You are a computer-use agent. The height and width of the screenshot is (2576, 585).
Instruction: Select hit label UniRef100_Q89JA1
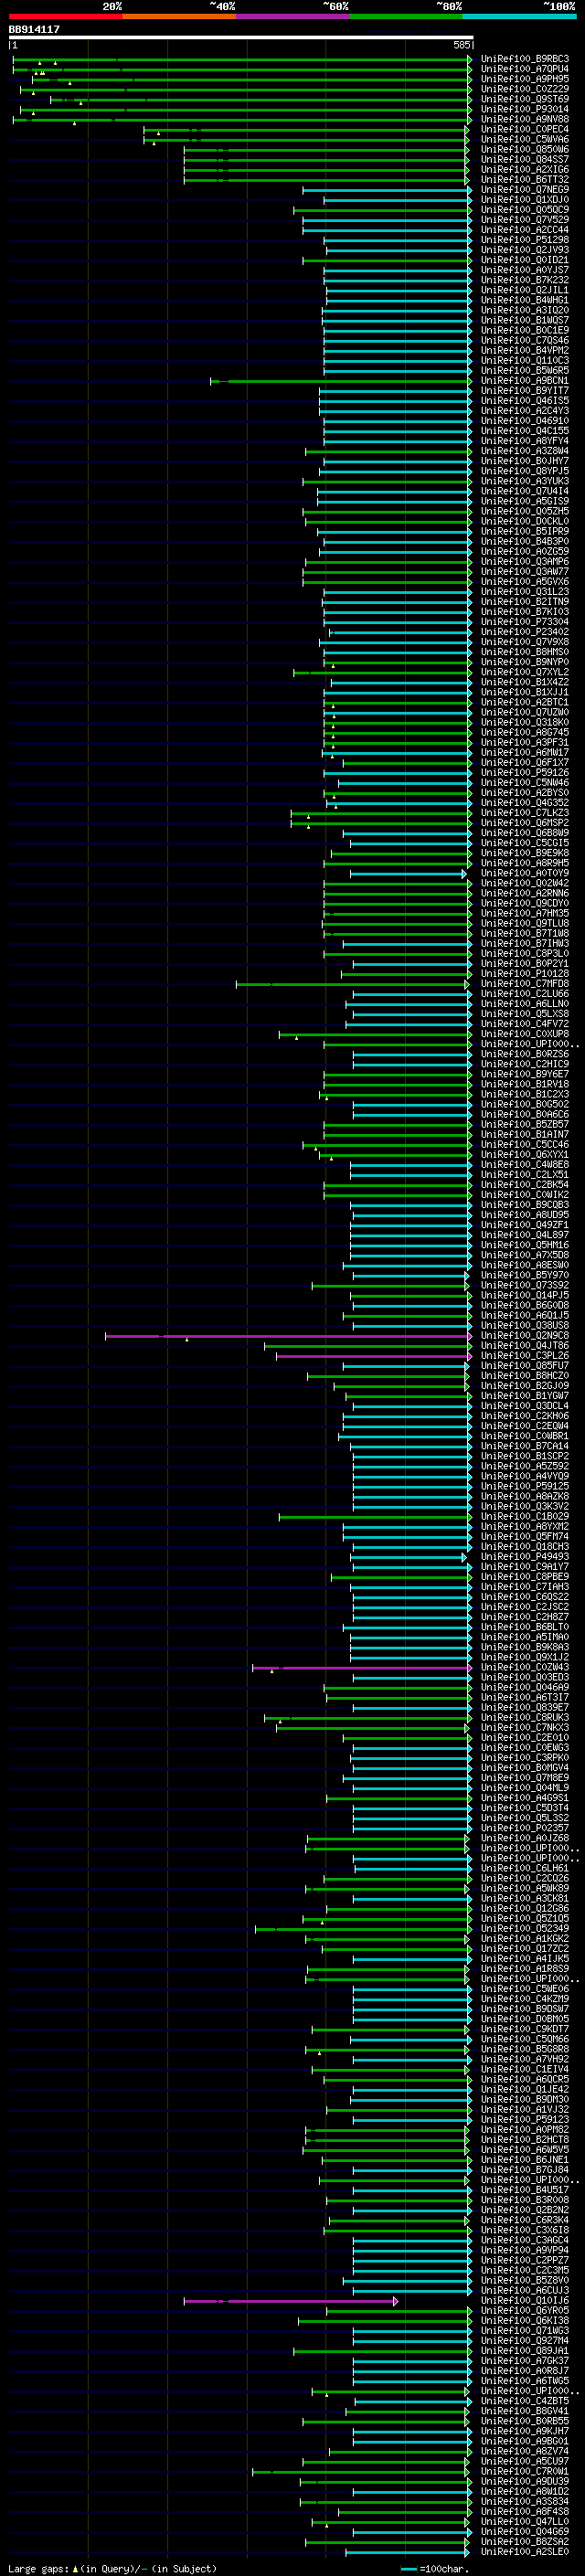(524, 2351)
